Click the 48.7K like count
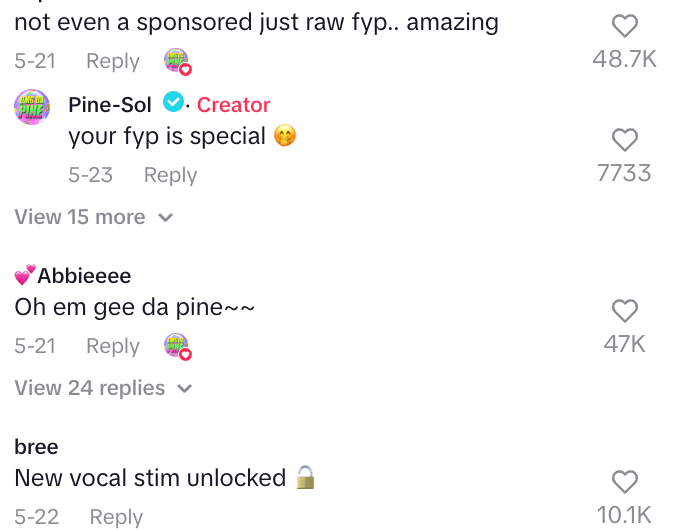 [x=624, y=59]
